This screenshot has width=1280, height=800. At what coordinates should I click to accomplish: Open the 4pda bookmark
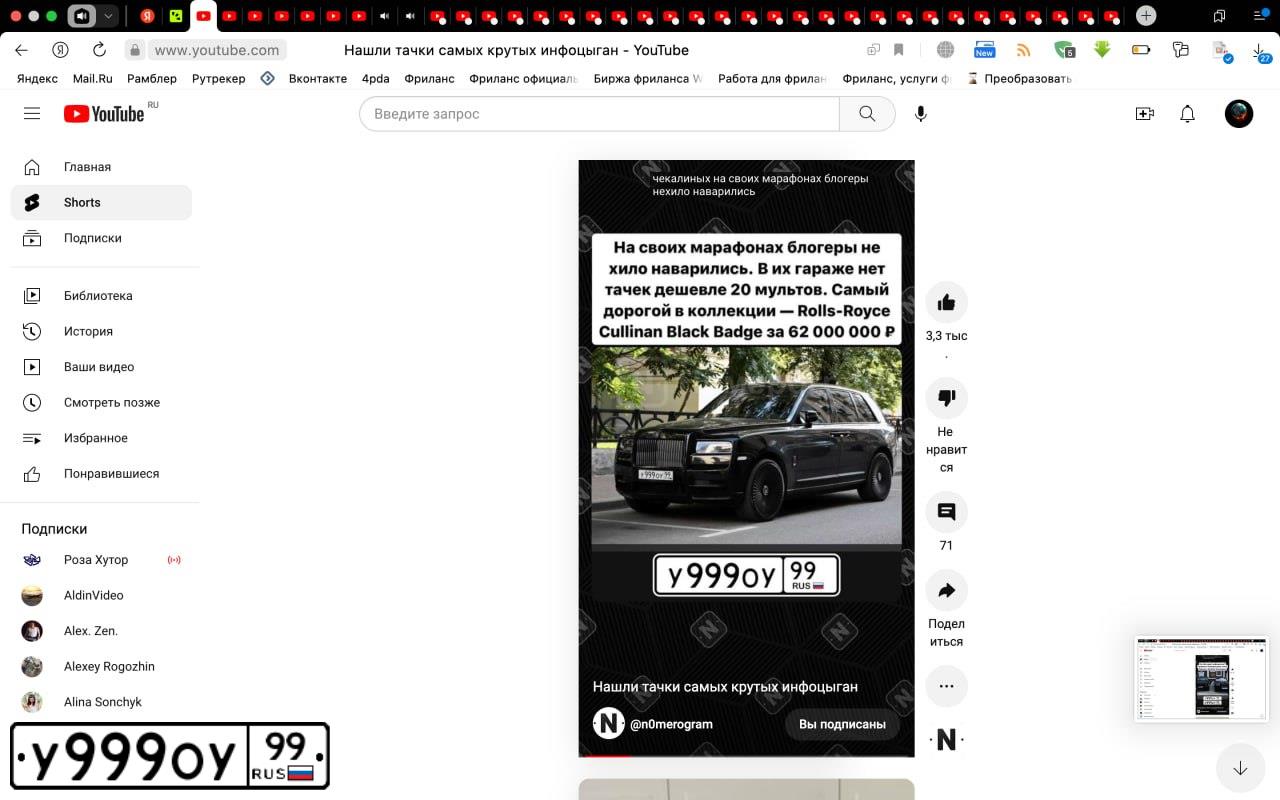(x=376, y=78)
